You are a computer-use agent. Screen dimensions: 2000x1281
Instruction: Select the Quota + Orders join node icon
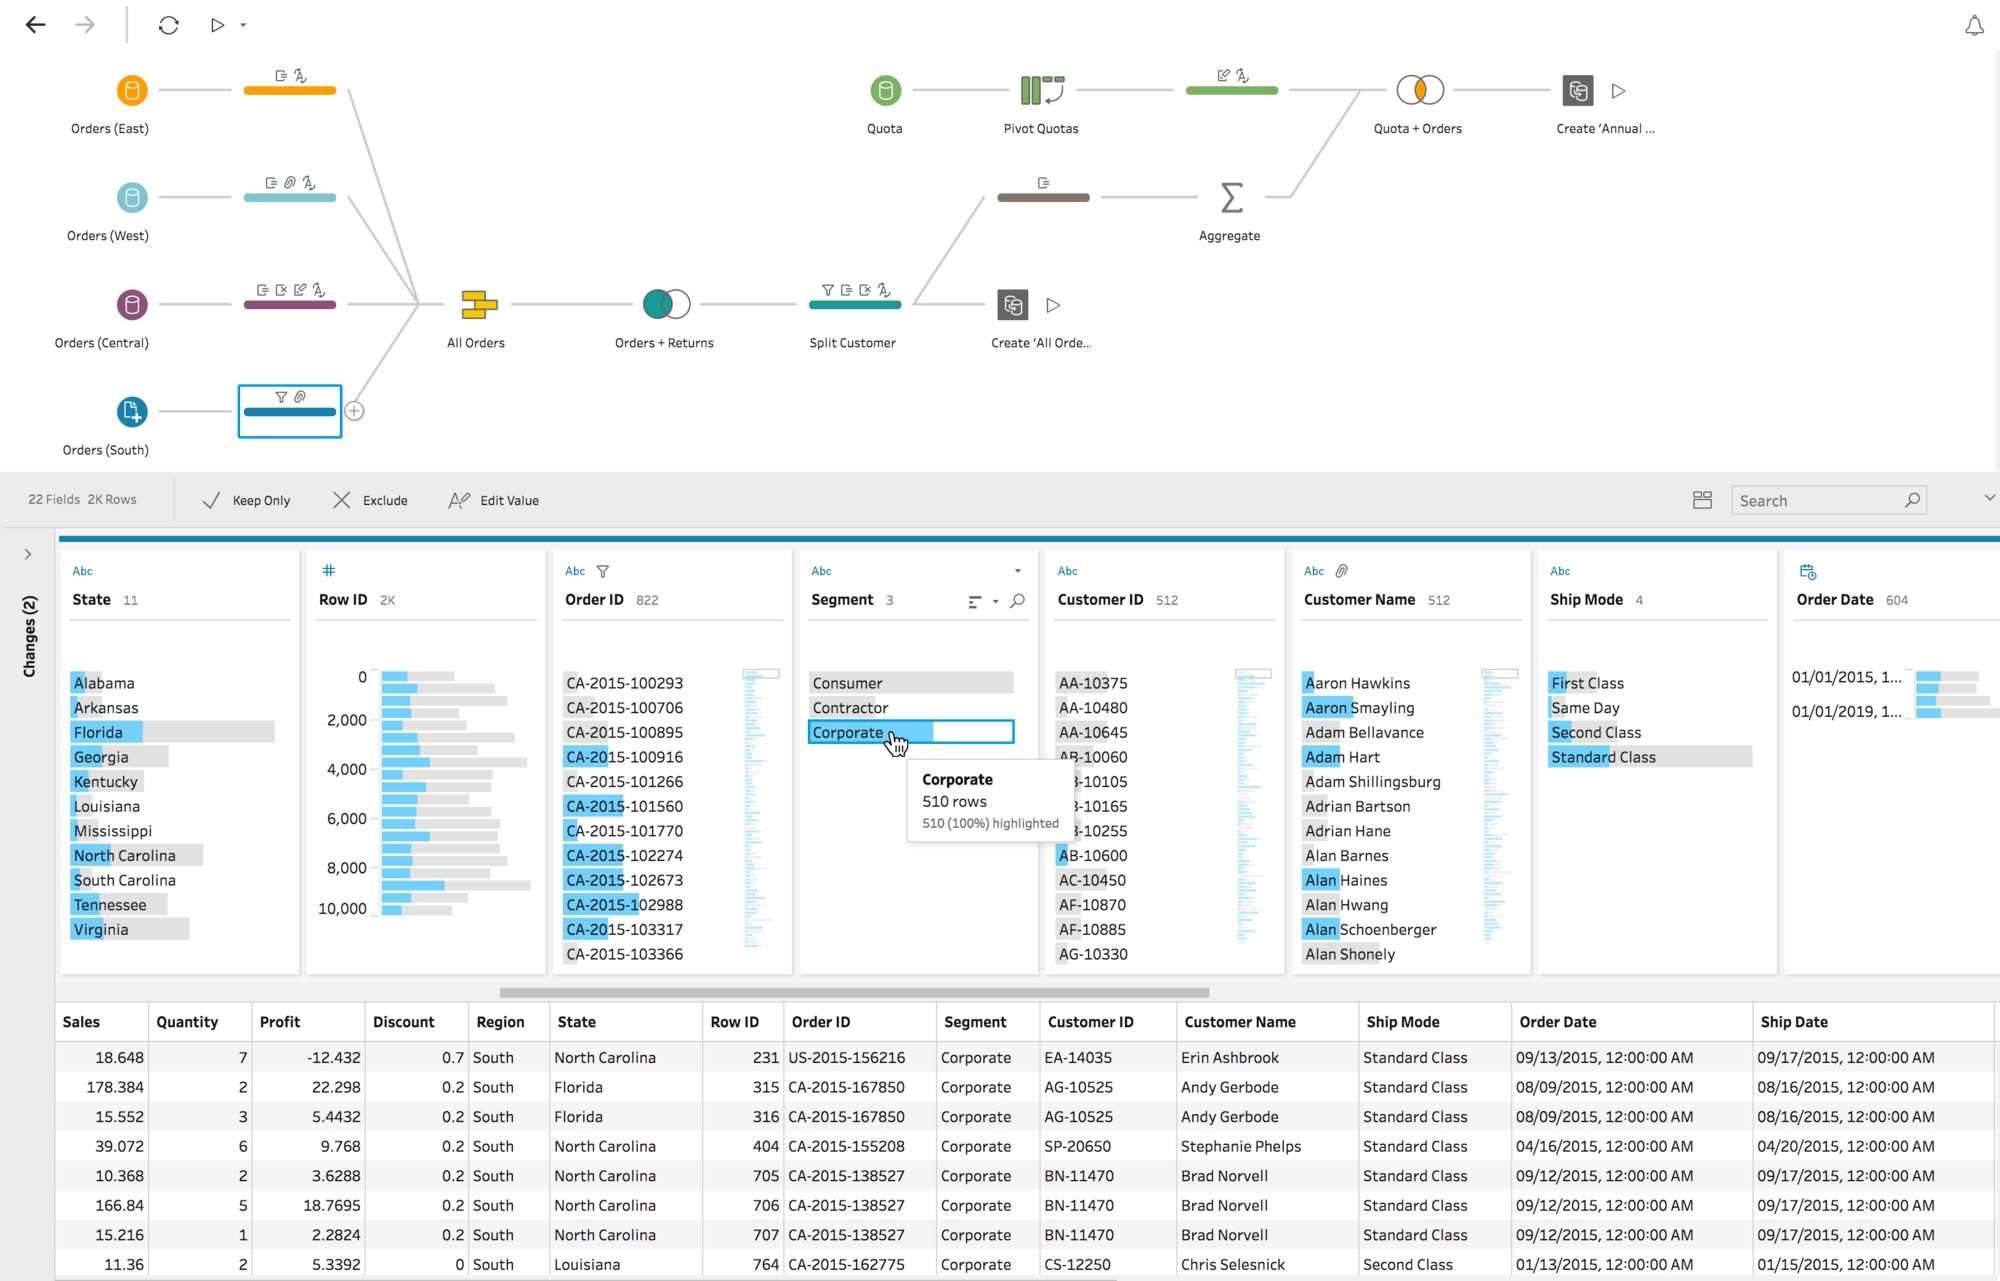point(1417,90)
